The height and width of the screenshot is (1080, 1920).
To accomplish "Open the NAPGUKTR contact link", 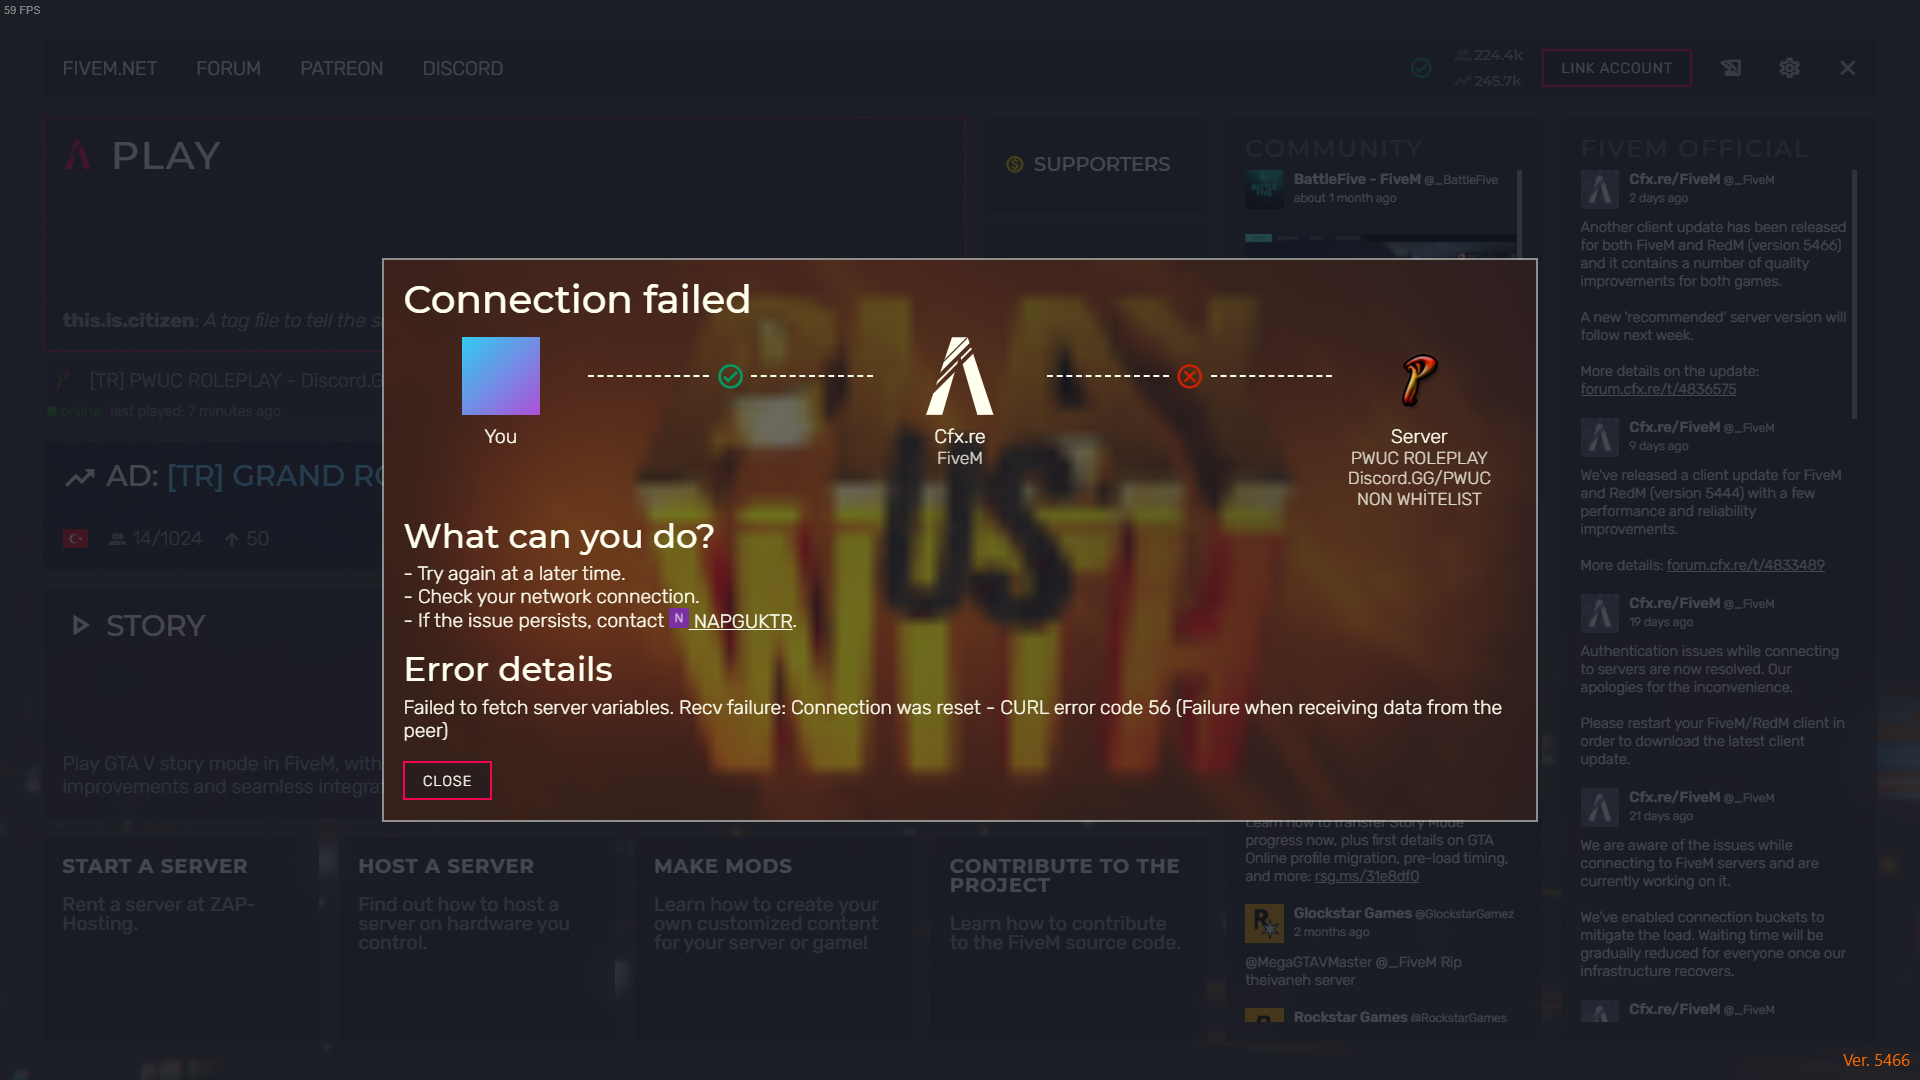I will coord(742,621).
